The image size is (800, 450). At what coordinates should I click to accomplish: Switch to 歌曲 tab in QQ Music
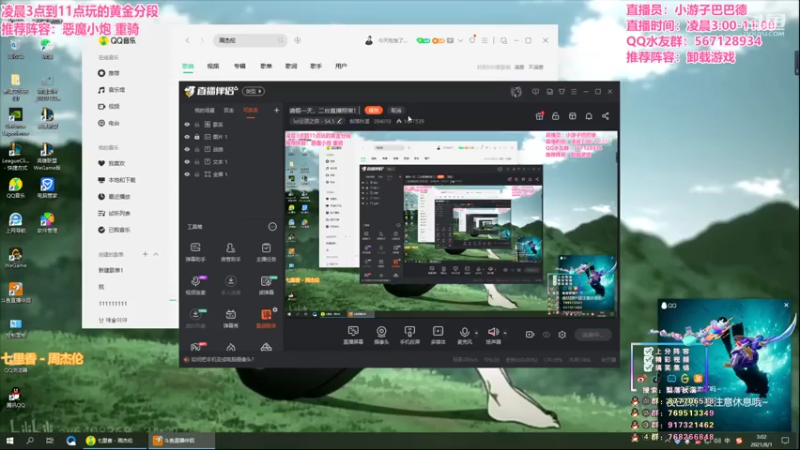coord(188,66)
